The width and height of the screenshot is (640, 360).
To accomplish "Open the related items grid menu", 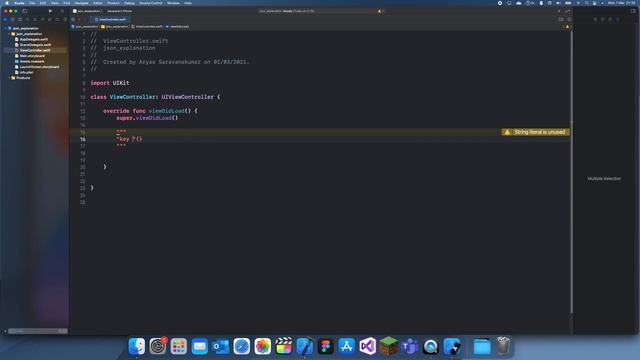I will pyautogui.click(x=73, y=19).
